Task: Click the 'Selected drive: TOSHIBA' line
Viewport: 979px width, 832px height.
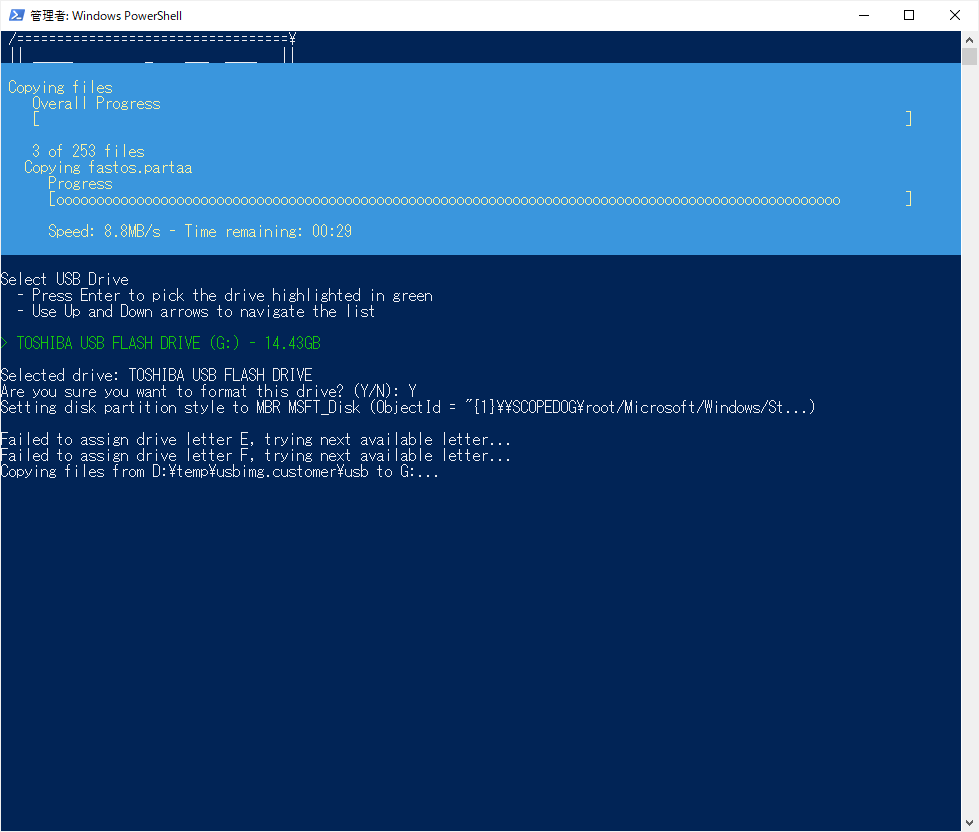Action: [156, 375]
